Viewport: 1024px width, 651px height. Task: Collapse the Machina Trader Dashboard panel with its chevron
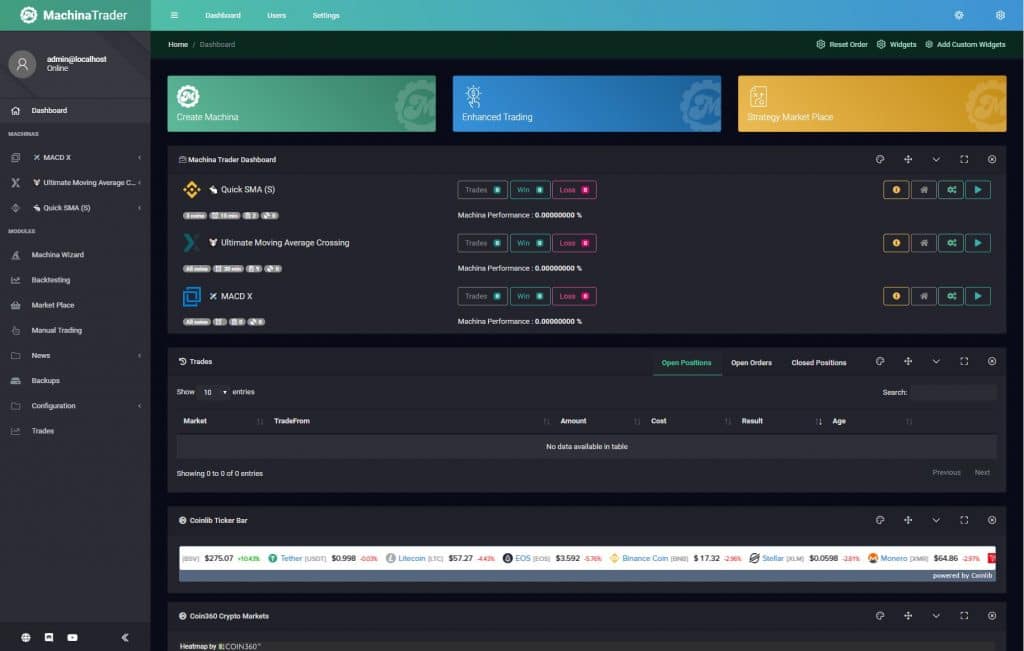click(936, 159)
